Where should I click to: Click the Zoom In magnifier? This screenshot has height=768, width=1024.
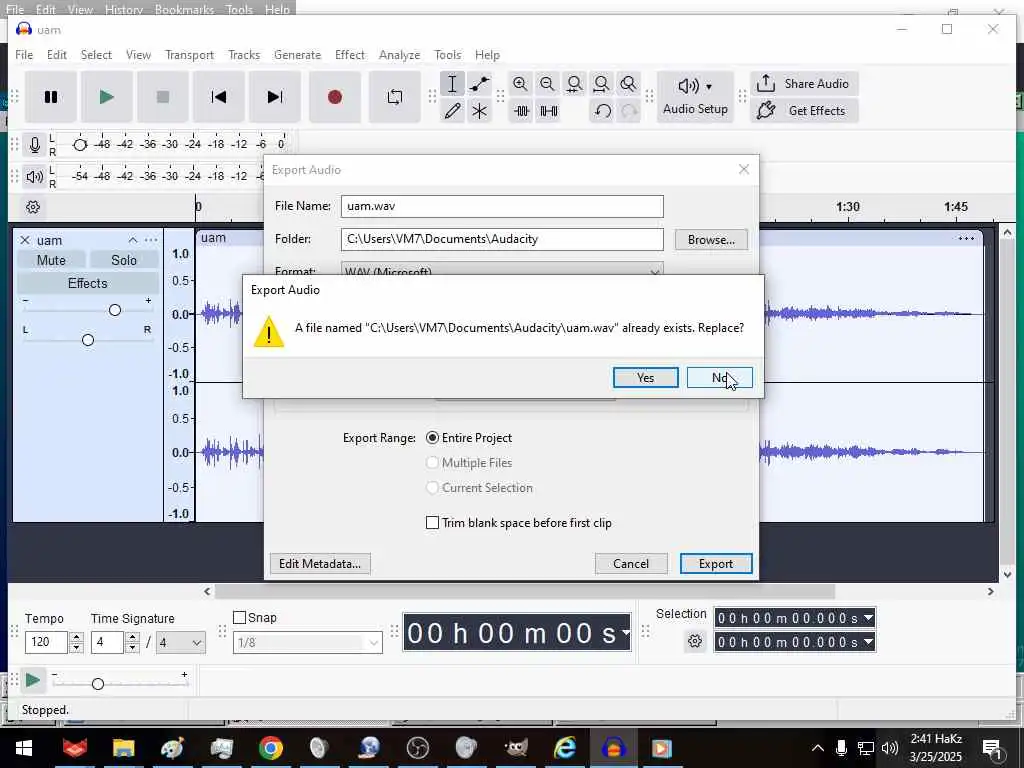pos(520,84)
